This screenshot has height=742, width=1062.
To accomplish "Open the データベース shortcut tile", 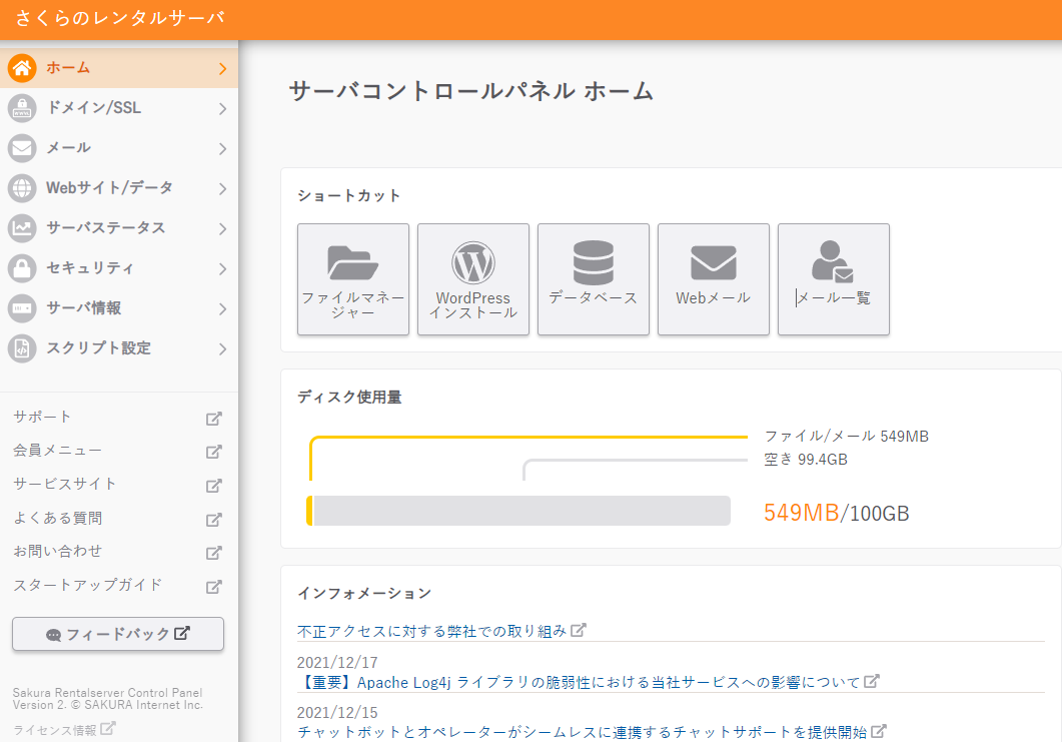I will tap(593, 279).
